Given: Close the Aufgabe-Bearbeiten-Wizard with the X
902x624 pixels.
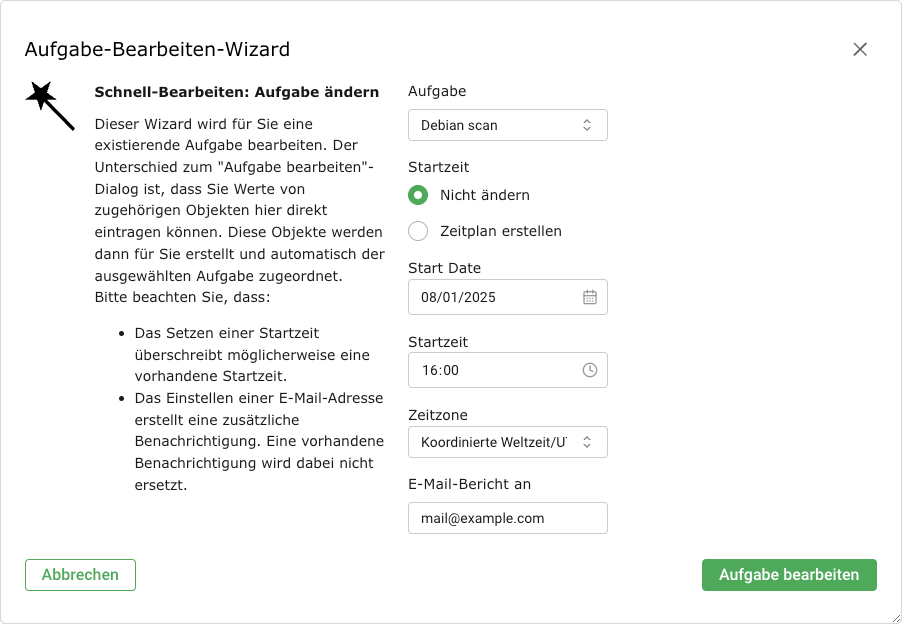Looking at the screenshot, I should coord(860,49).
